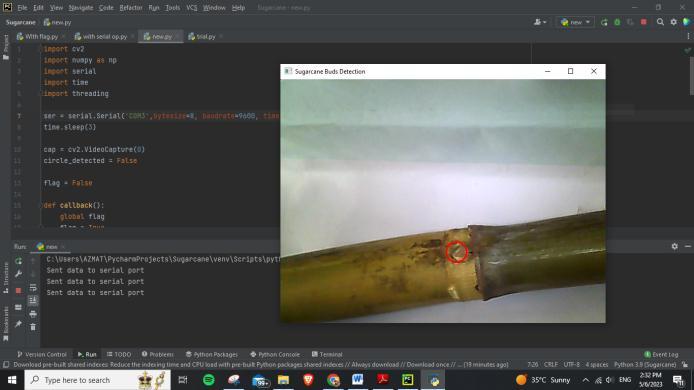Viewport: 694px width, 390px height.
Task: Open the Terminal tool window
Action: point(327,354)
